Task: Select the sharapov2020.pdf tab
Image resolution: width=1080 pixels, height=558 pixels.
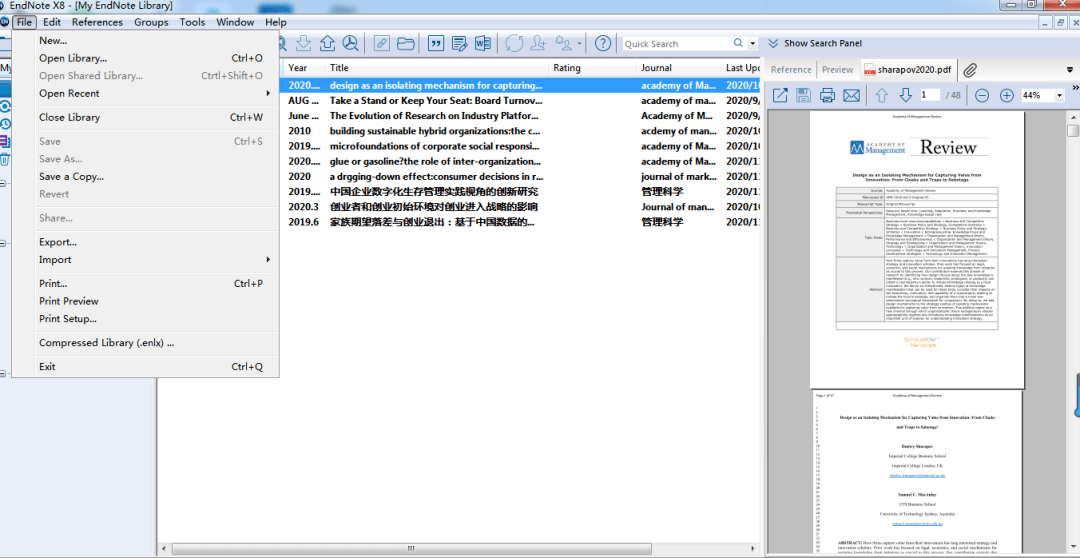Action: pyautogui.click(x=908, y=70)
